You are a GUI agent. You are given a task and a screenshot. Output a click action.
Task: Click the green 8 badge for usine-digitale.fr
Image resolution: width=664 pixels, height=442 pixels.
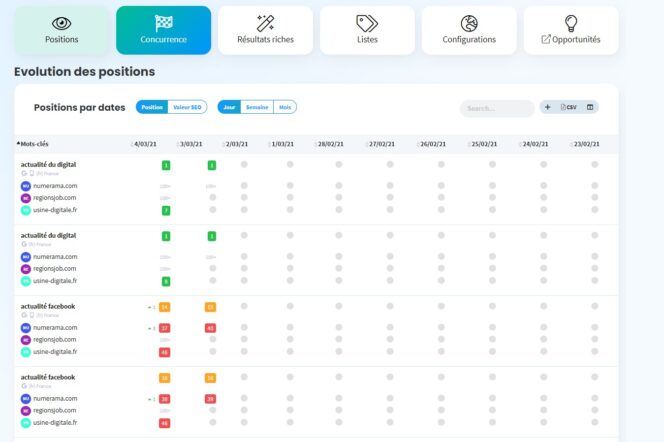pos(166,281)
